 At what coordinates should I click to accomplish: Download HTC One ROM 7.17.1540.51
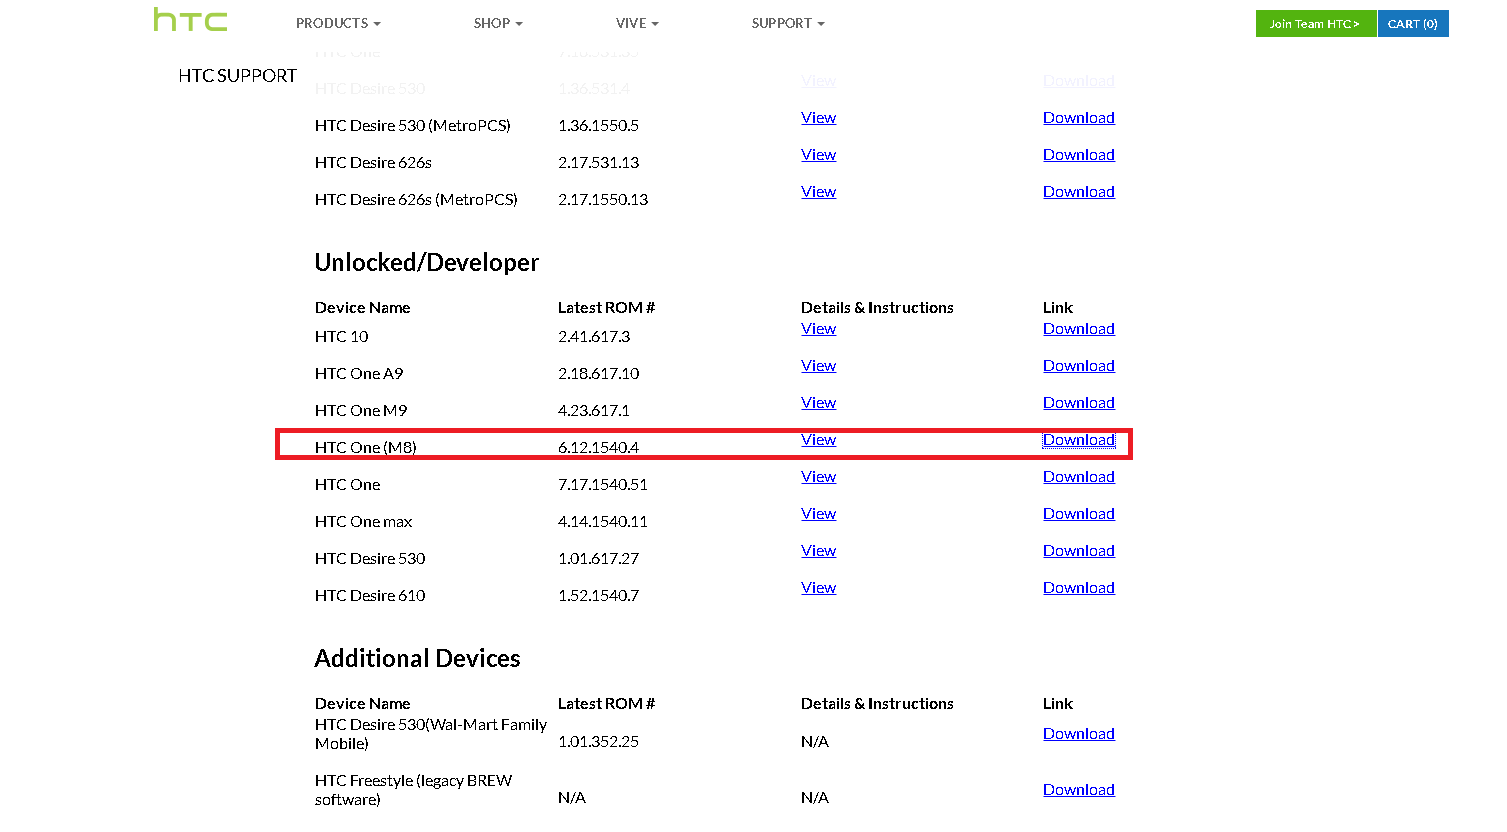pyautogui.click(x=1078, y=477)
